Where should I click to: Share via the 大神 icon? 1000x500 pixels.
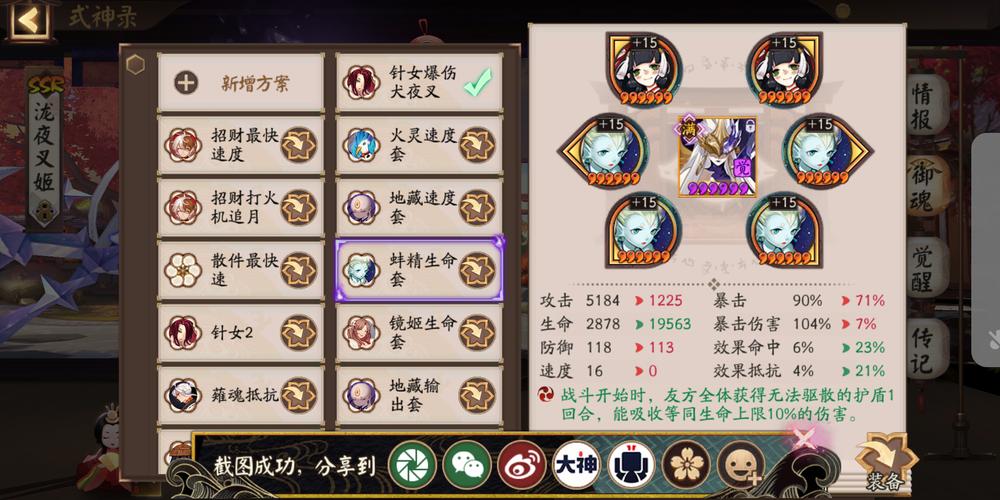[x=577, y=465]
